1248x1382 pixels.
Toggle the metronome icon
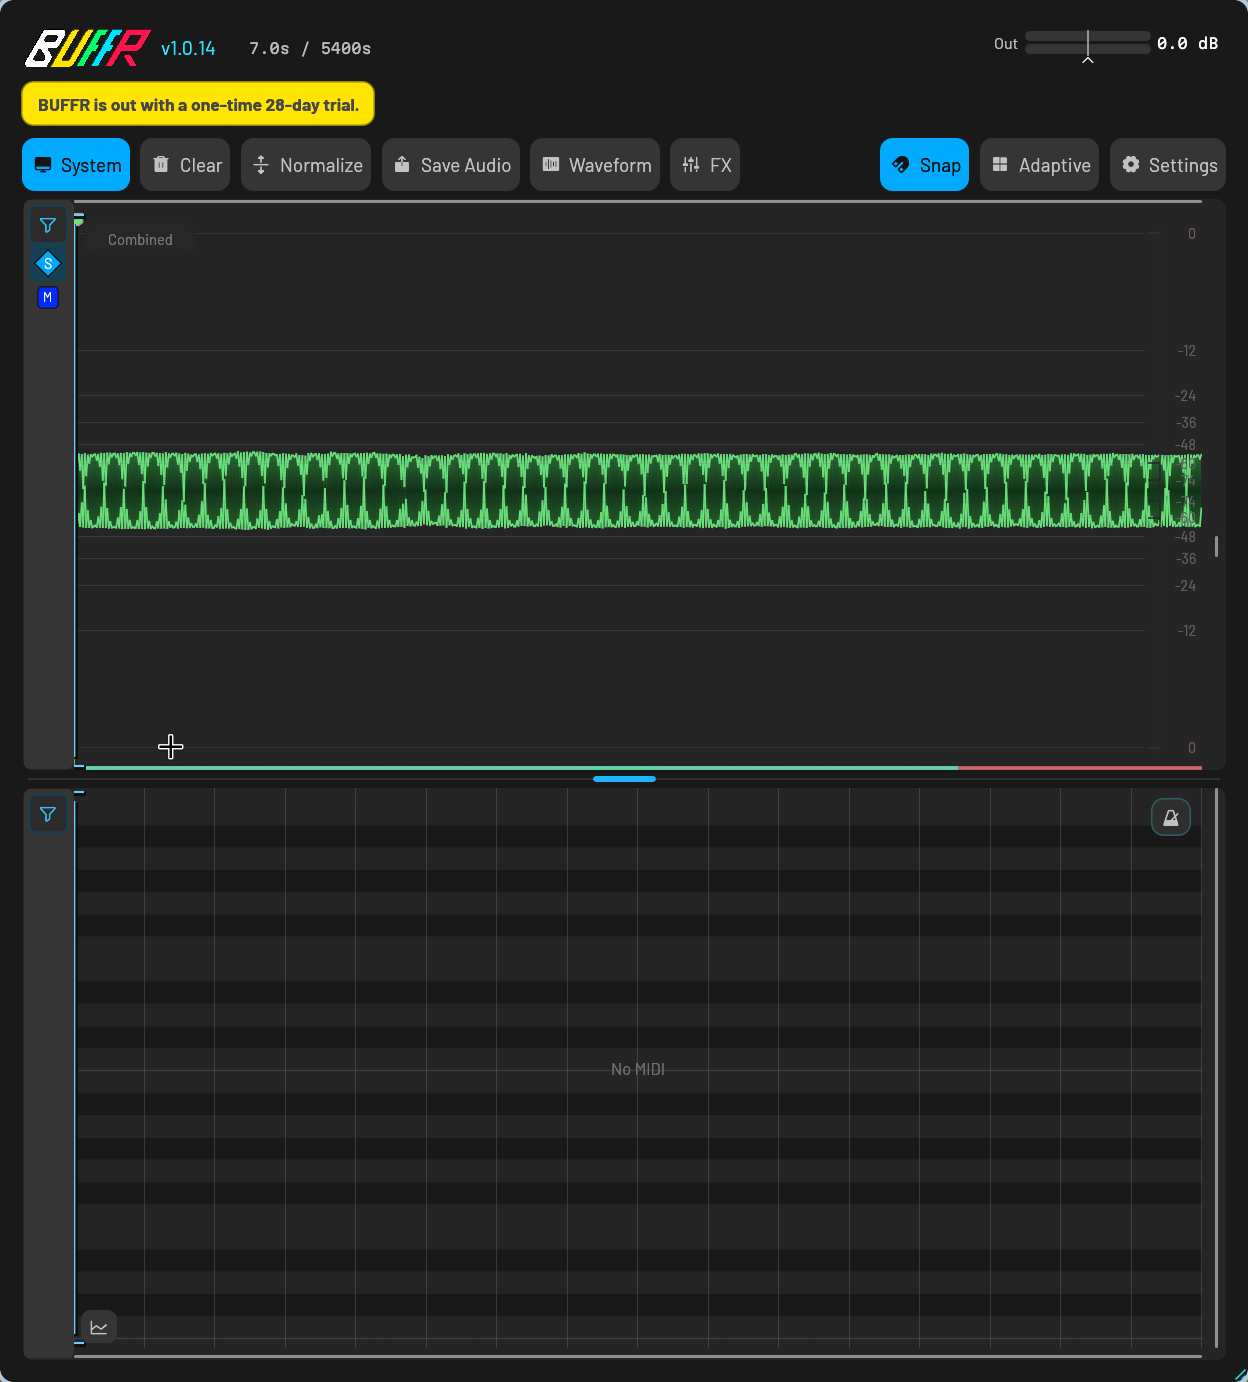(1171, 818)
